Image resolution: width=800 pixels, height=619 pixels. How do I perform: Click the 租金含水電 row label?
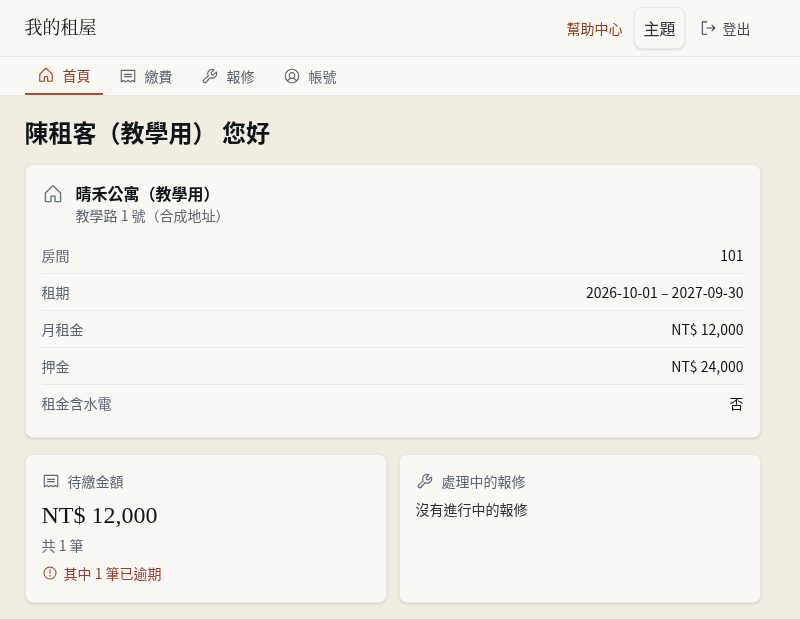(77, 404)
